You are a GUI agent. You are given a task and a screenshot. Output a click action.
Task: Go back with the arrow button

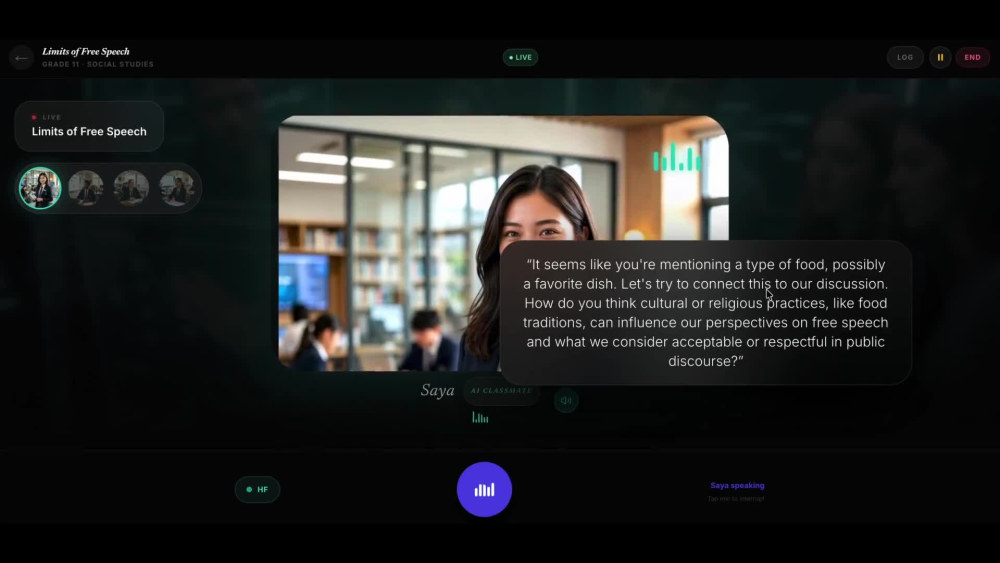(22, 58)
